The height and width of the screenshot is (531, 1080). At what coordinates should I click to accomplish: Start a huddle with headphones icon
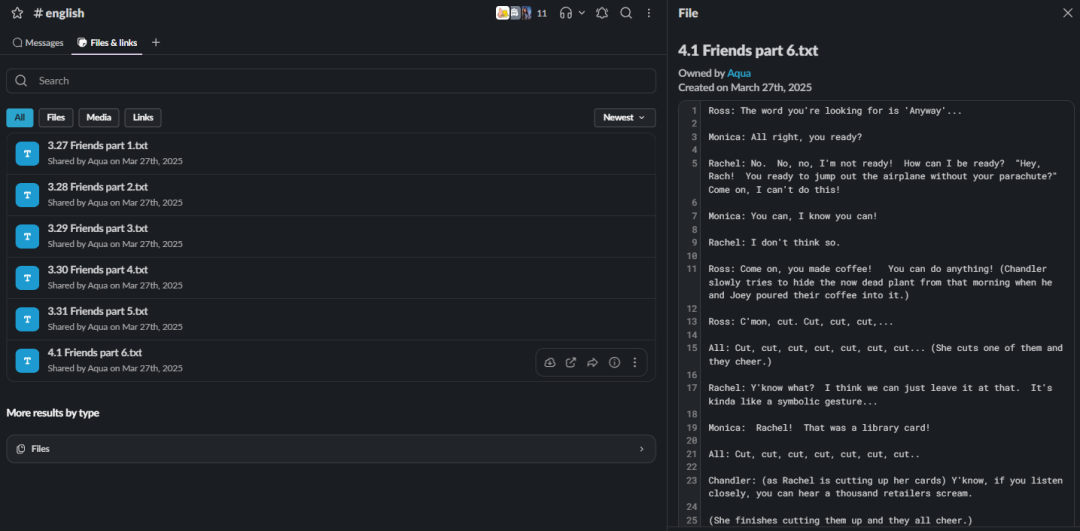tap(565, 13)
